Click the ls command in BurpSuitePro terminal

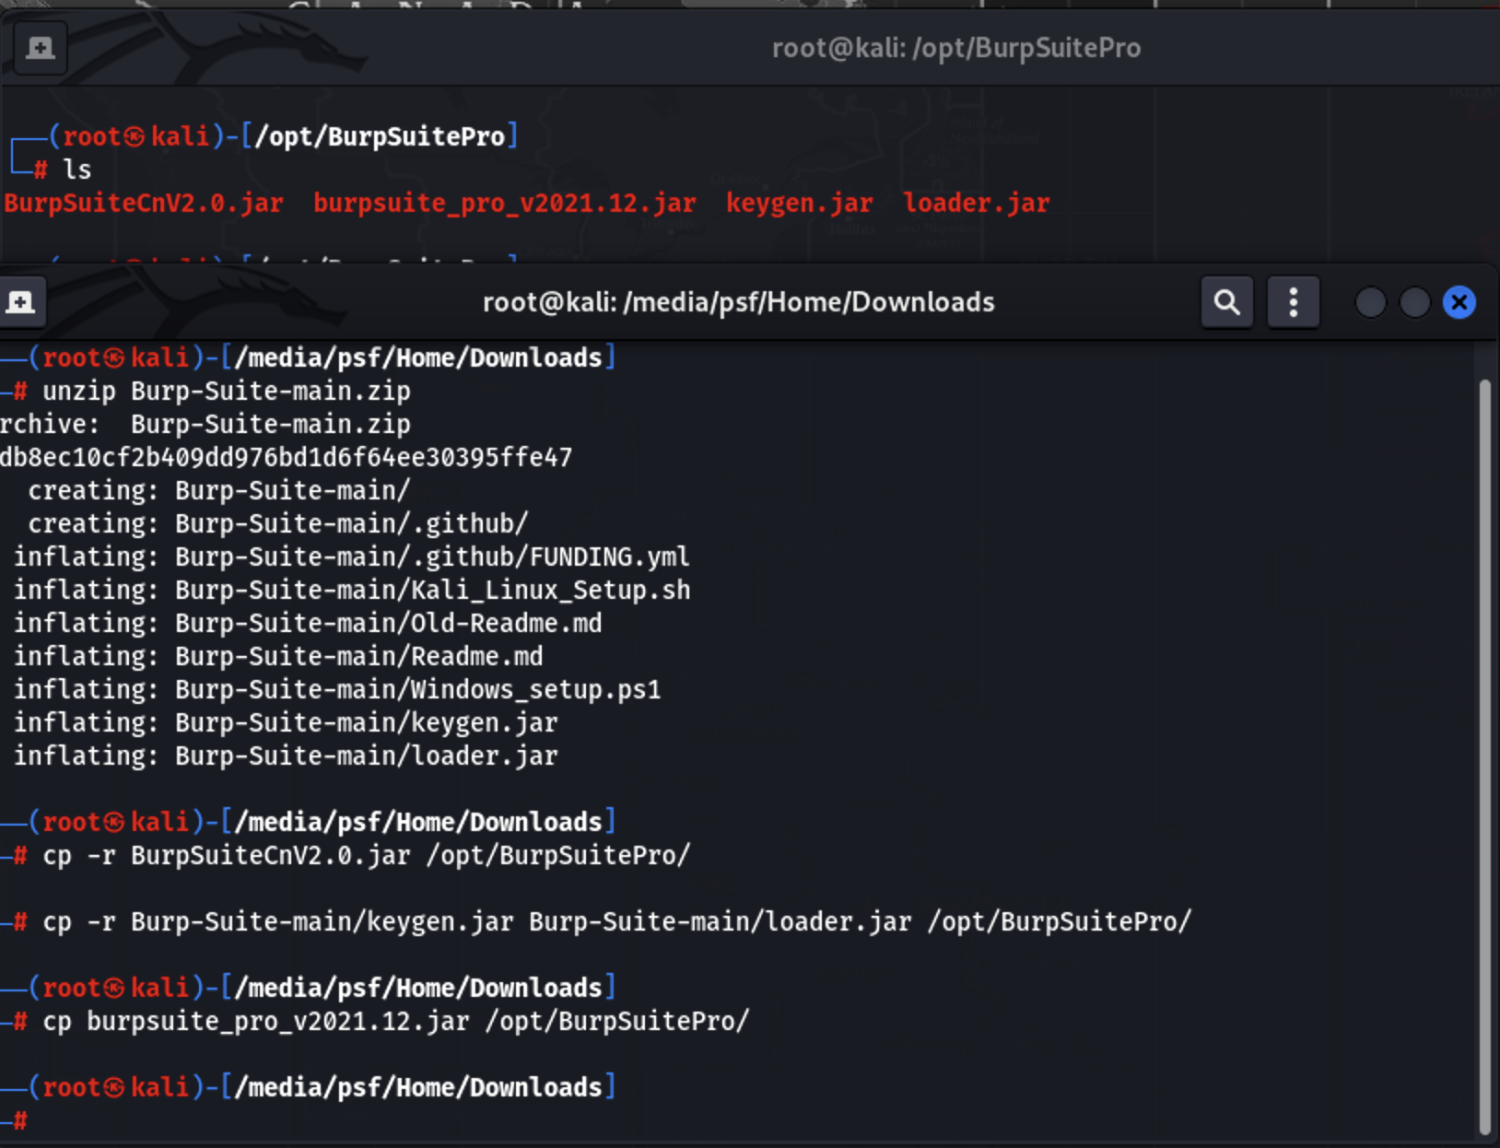click(x=77, y=170)
